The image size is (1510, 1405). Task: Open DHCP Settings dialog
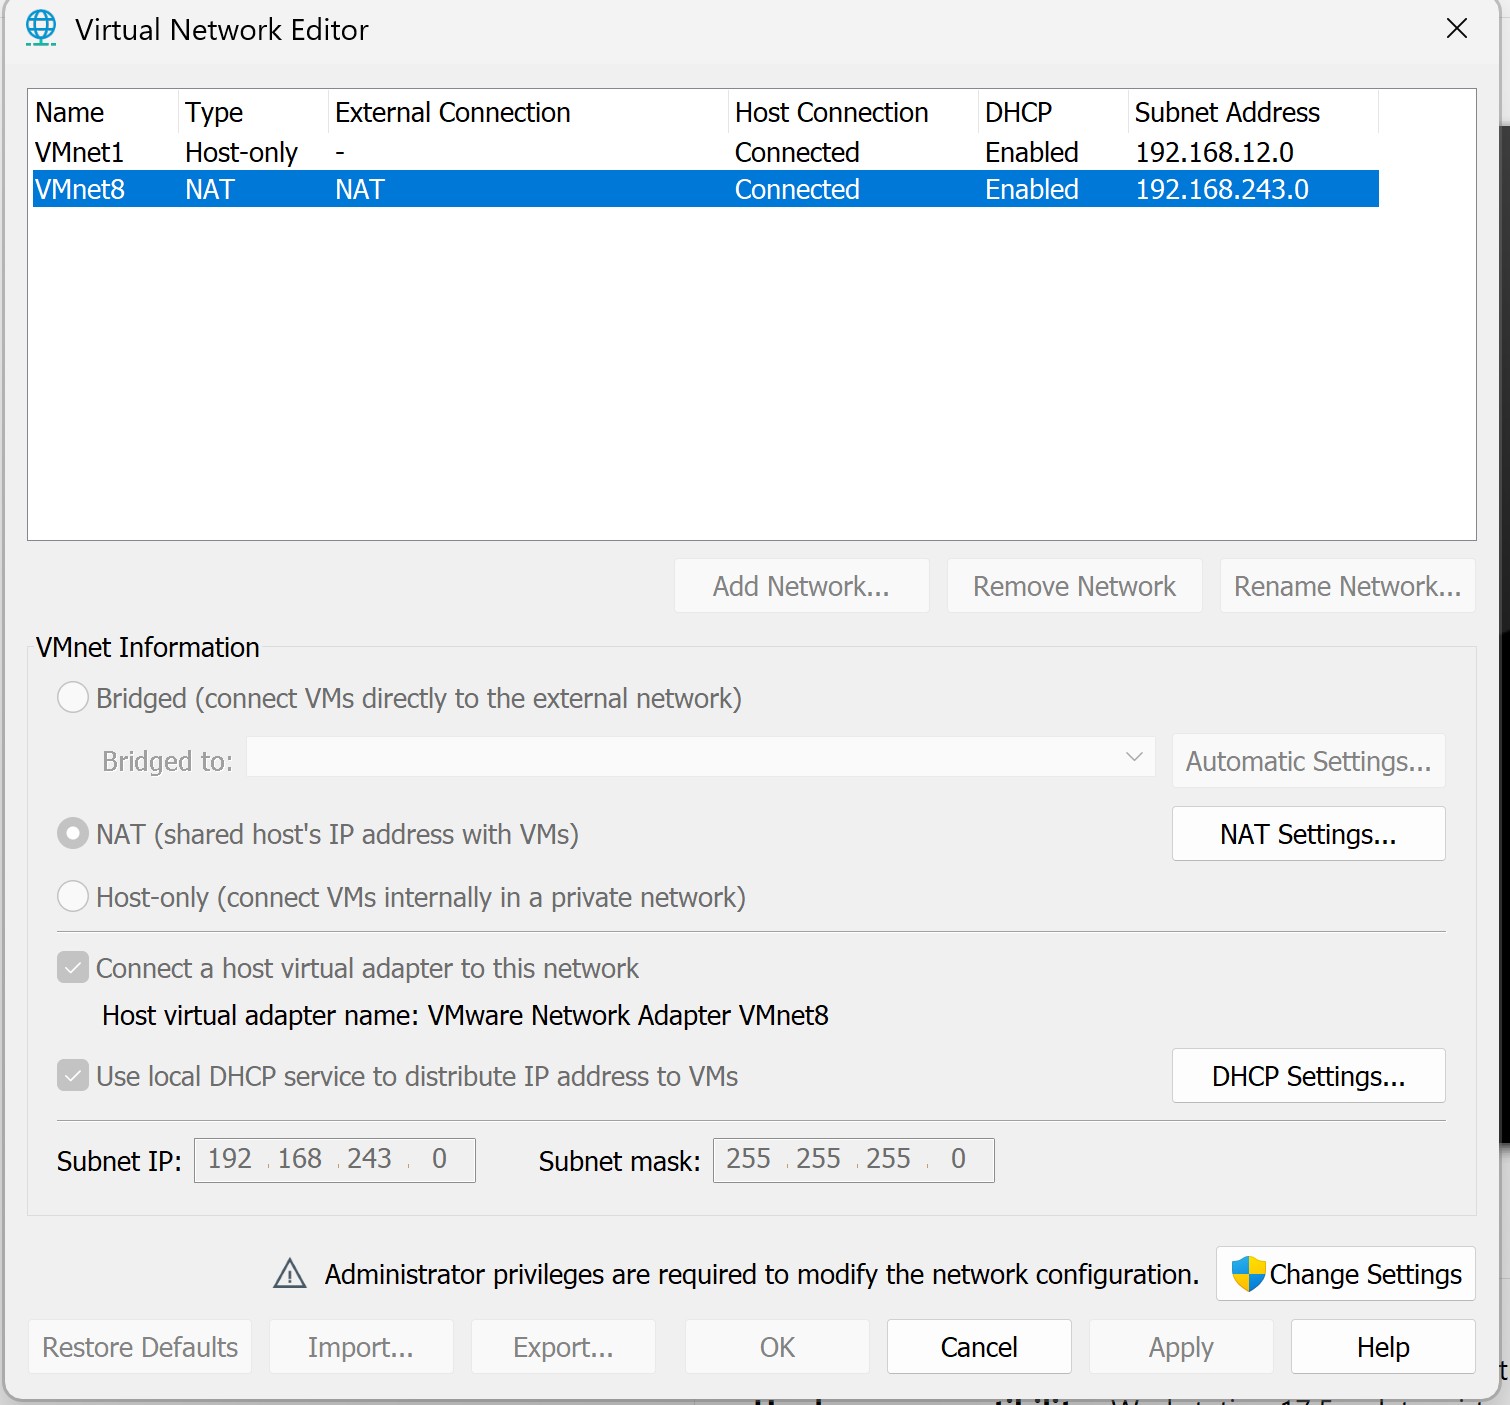[1307, 1076]
